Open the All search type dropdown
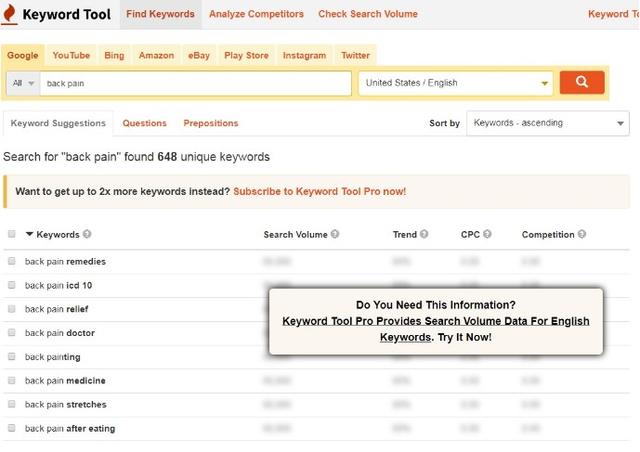This screenshot has height=452, width=640. click(x=23, y=83)
